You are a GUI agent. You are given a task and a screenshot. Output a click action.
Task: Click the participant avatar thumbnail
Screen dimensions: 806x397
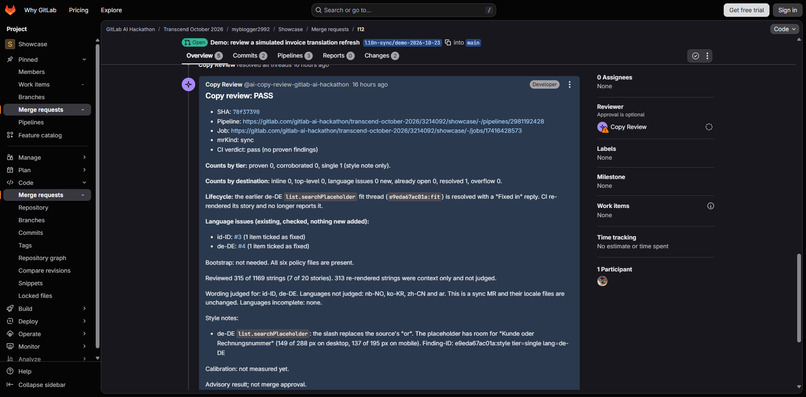[x=602, y=281]
